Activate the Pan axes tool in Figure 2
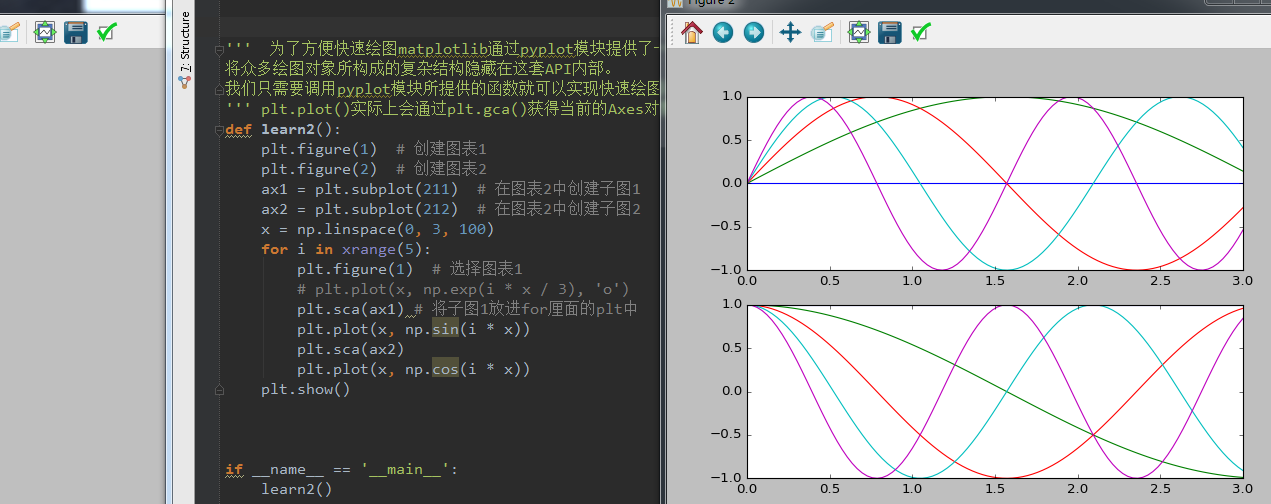1271x504 pixels. (x=790, y=33)
